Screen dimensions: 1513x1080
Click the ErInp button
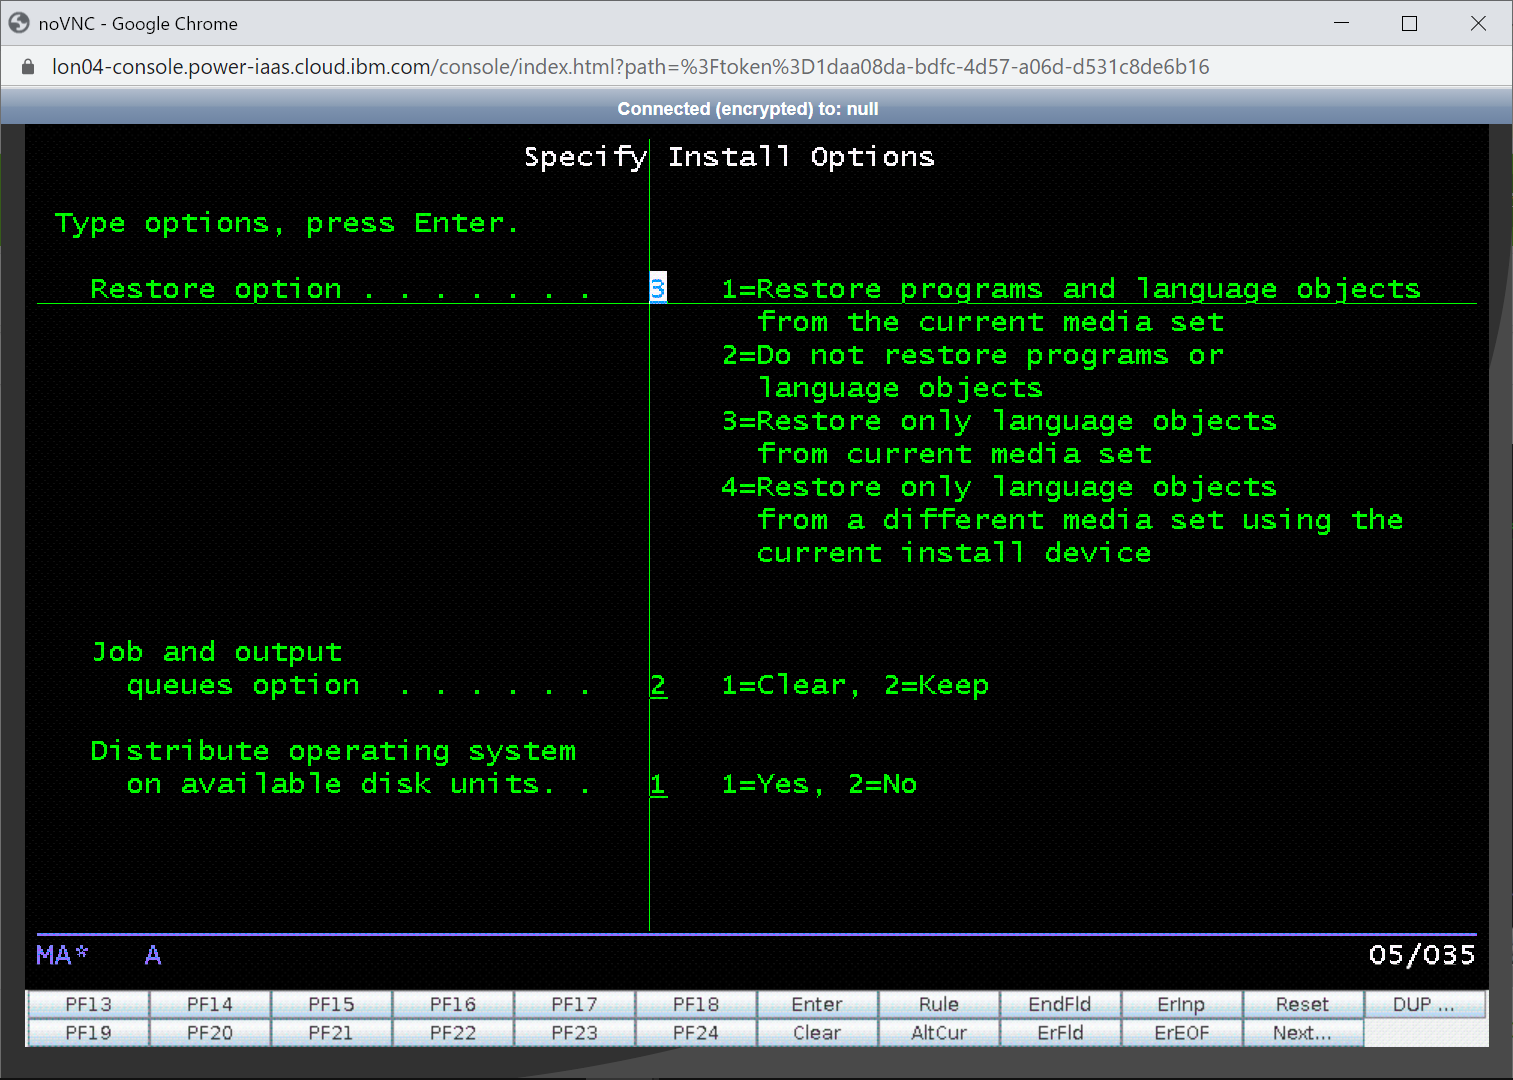tap(1182, 1004)
